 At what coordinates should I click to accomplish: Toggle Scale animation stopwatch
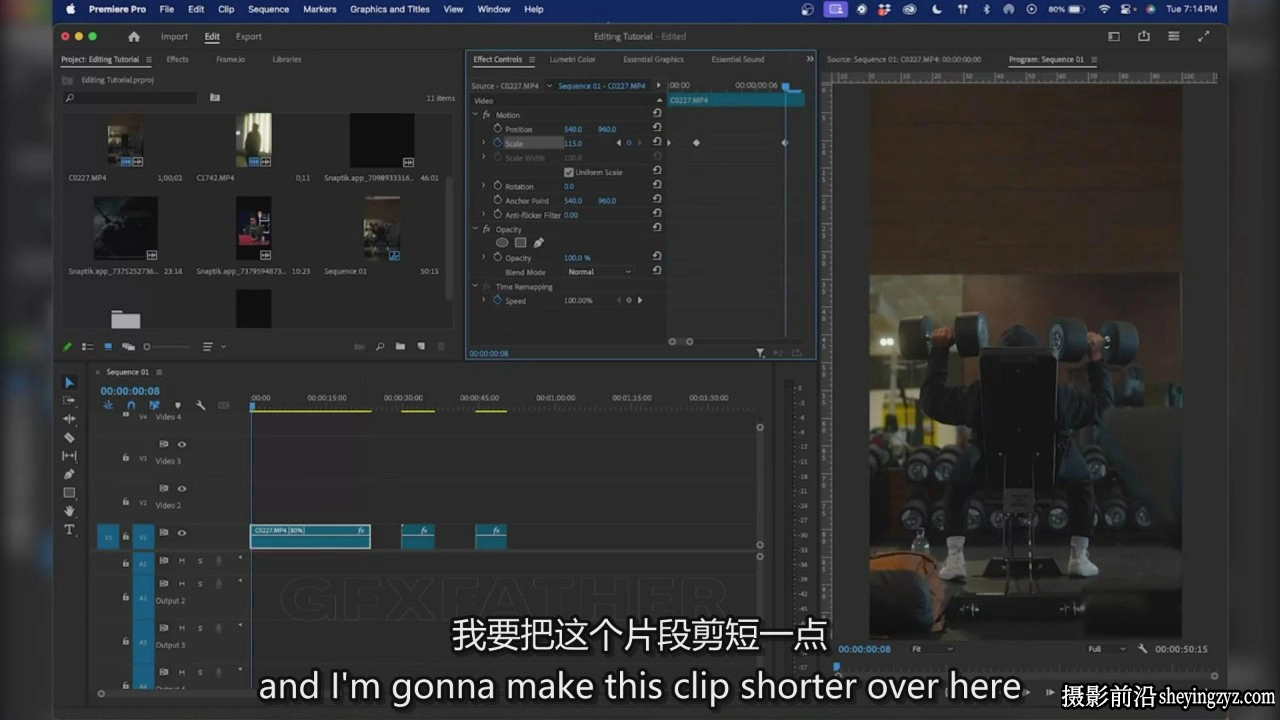click(497, 143)
